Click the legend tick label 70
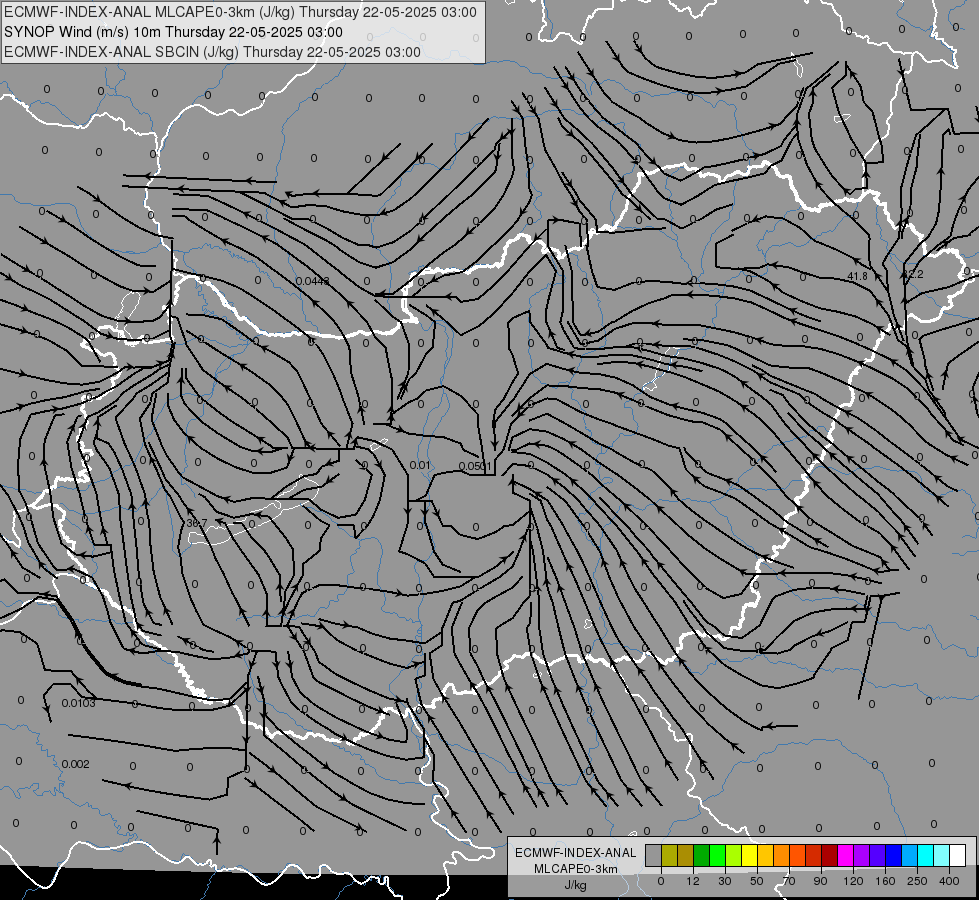The width and height of the screenshot is (979, 900). coord(789,881)
